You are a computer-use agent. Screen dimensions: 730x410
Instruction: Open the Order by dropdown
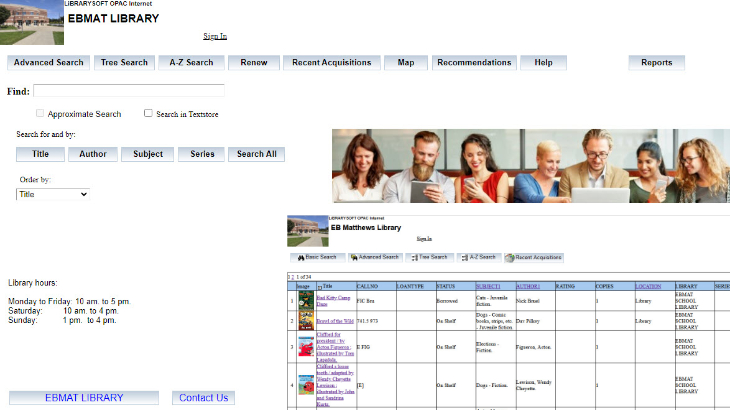click(x=53, y=194)
